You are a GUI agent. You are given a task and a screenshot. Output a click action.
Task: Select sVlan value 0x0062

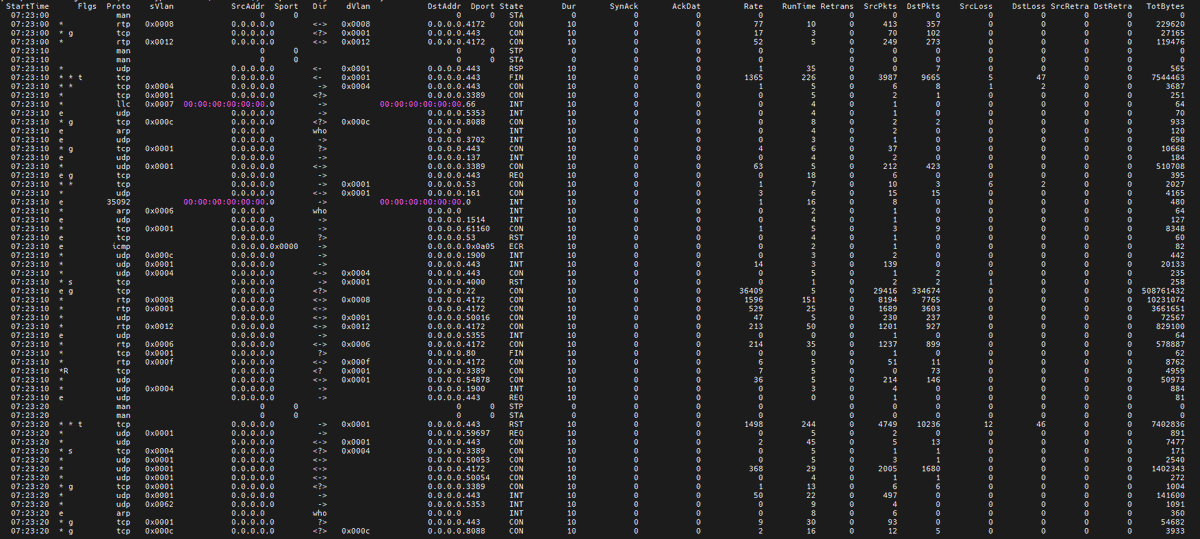160,503
